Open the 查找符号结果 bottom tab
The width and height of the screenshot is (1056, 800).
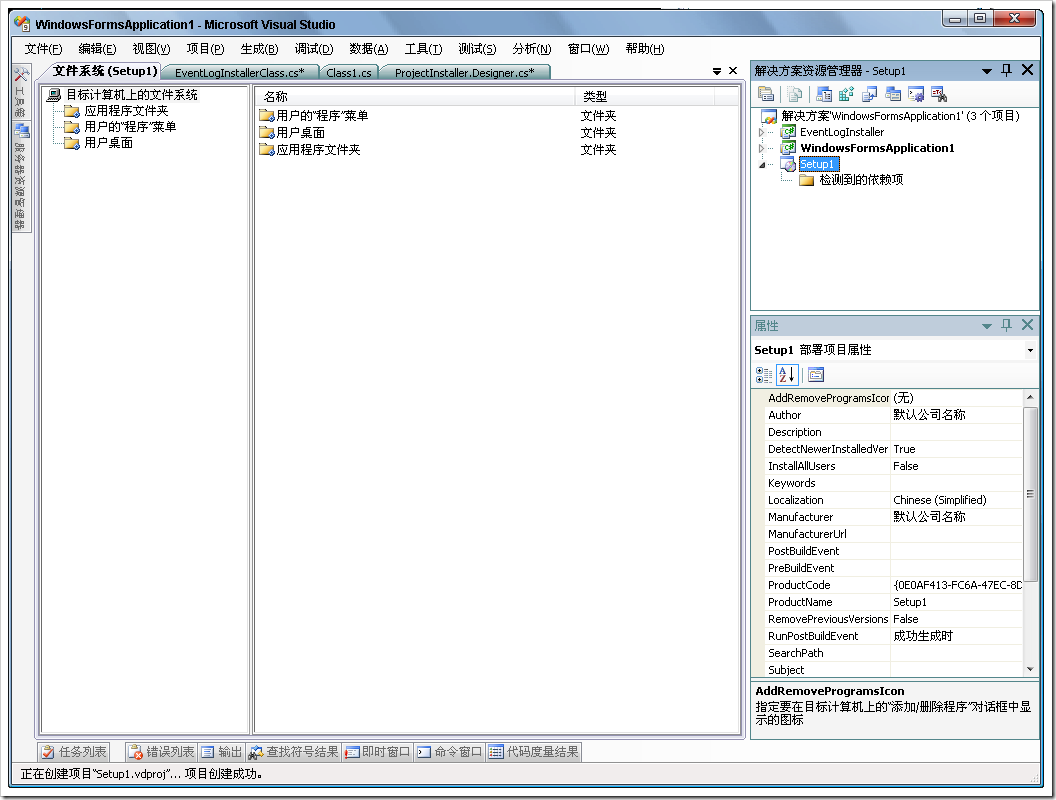tap(294, 752)
